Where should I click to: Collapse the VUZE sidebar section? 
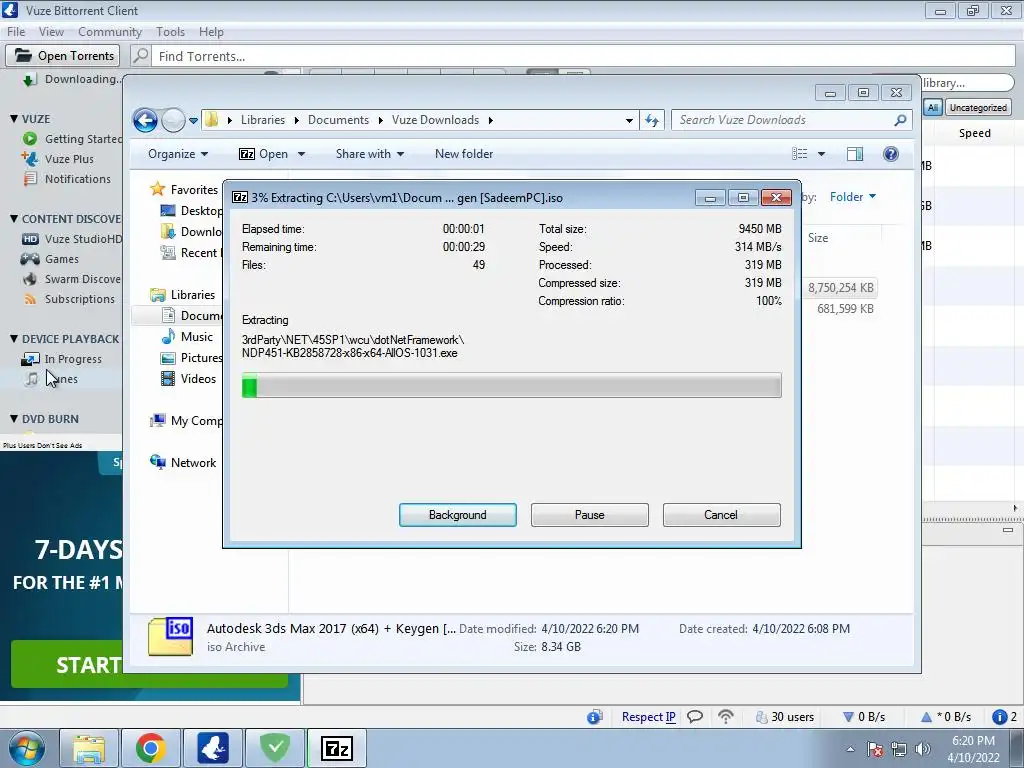pyautogui.click(x=14, y=119)
